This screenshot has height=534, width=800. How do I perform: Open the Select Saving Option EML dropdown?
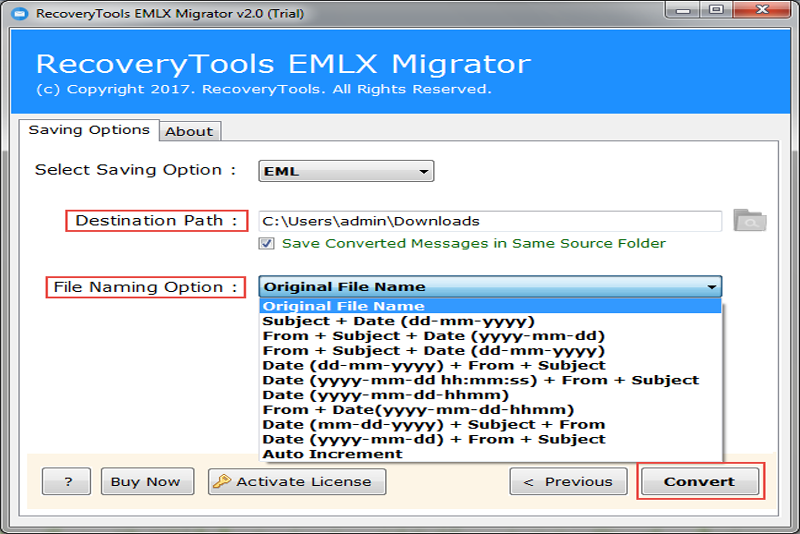pyautogui.click(x=346, y=171)
